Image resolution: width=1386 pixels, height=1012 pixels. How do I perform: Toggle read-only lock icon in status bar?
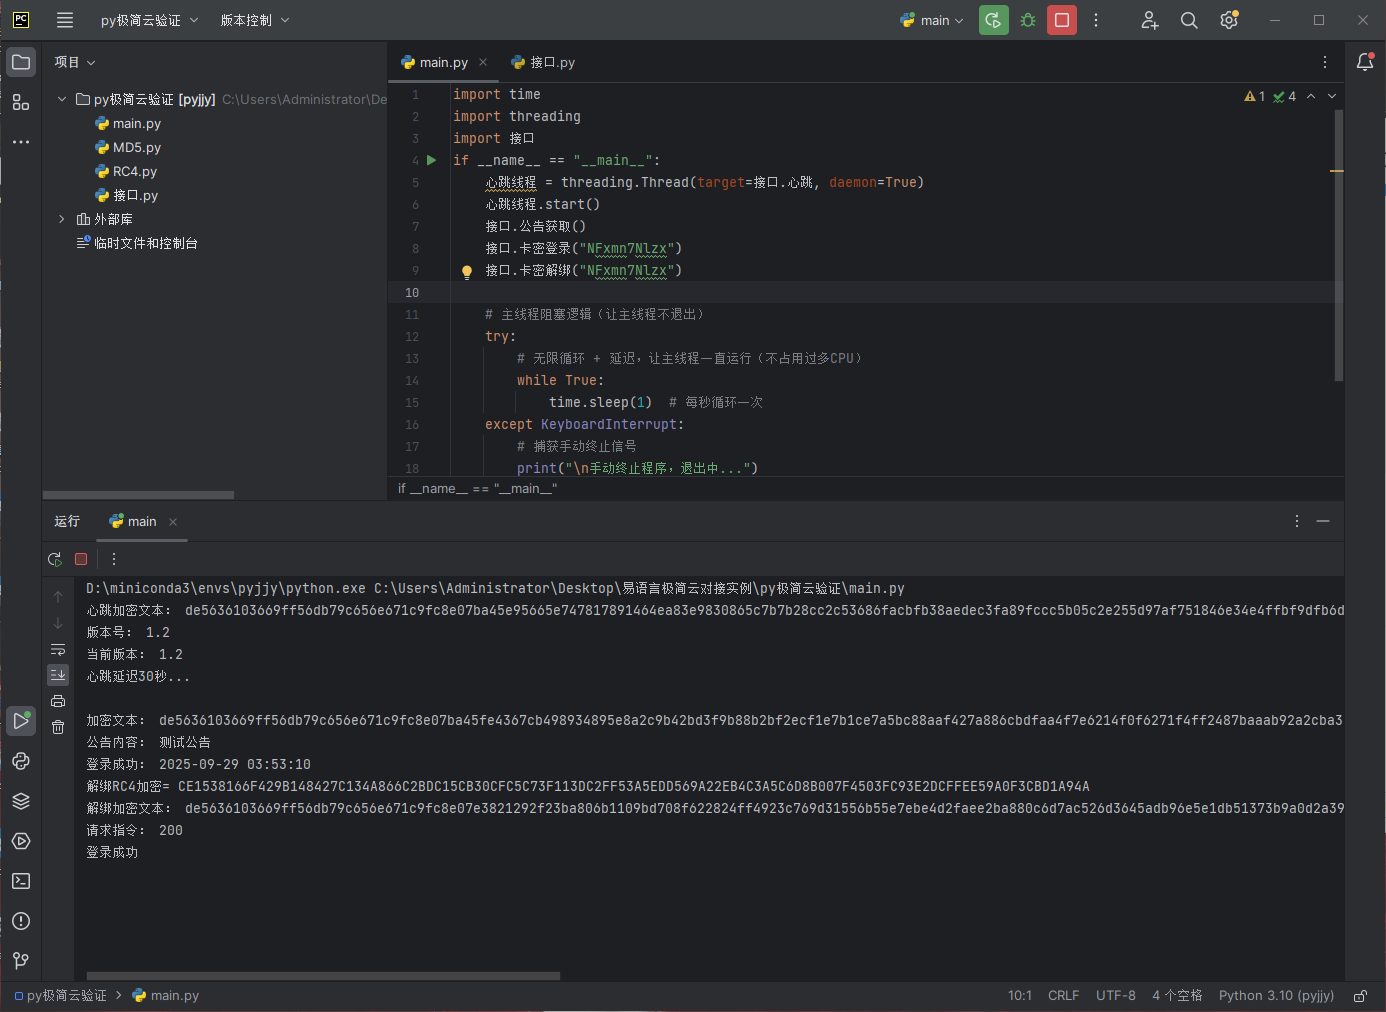pyautogui.click(x=1360, y=996)
